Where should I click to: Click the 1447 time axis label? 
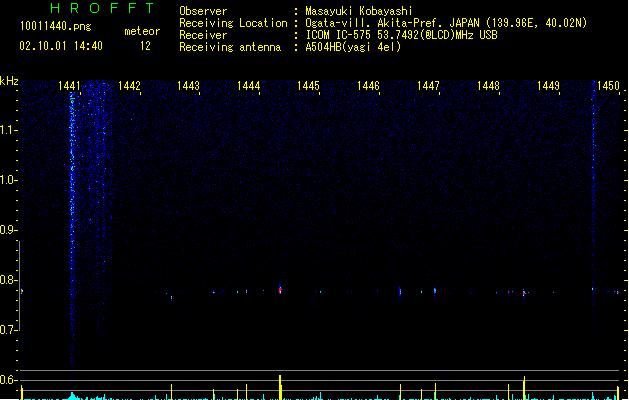(428, 86)
